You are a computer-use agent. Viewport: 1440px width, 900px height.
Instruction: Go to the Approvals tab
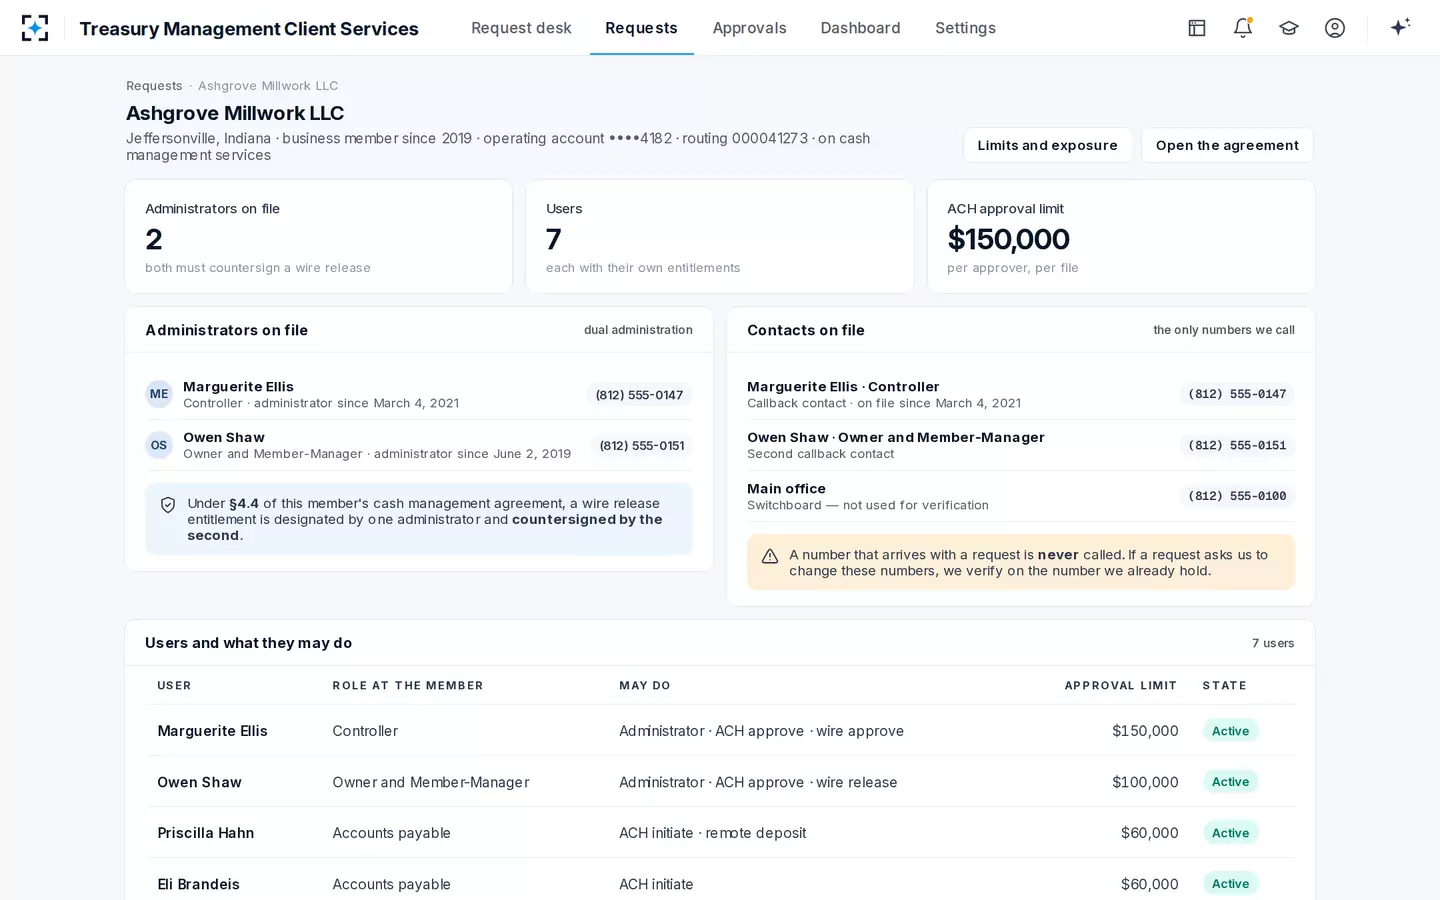[749, 28]
